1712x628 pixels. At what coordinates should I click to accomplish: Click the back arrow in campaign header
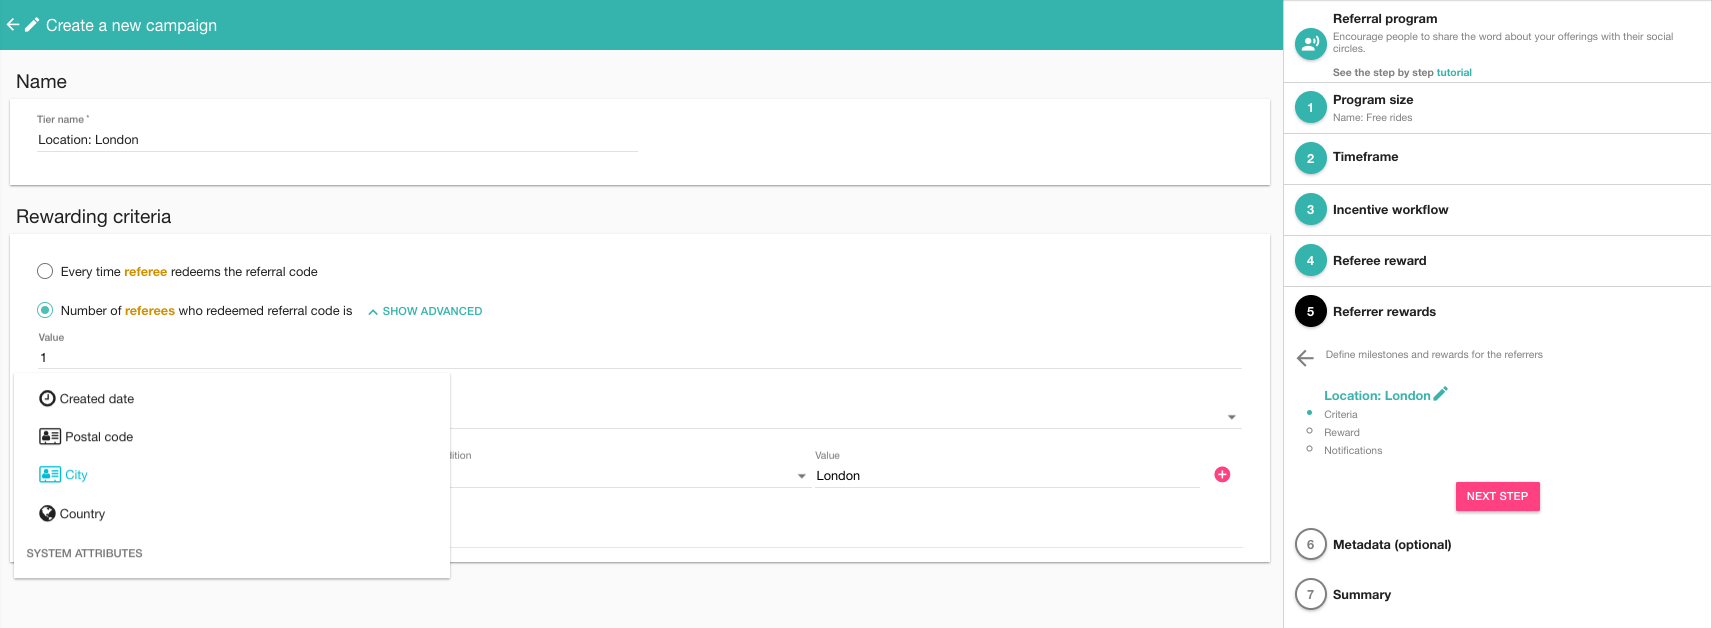[x=13, y=25]
